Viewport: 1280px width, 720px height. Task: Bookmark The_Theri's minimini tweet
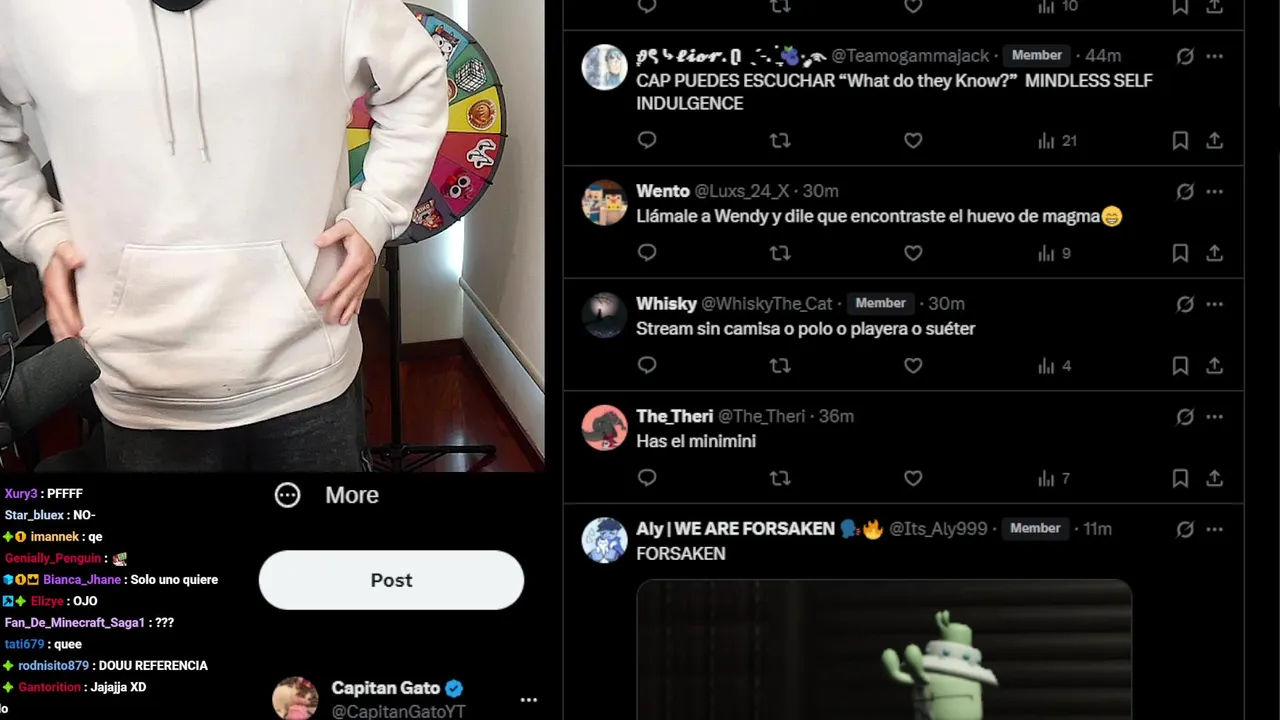click(1180, 479)
